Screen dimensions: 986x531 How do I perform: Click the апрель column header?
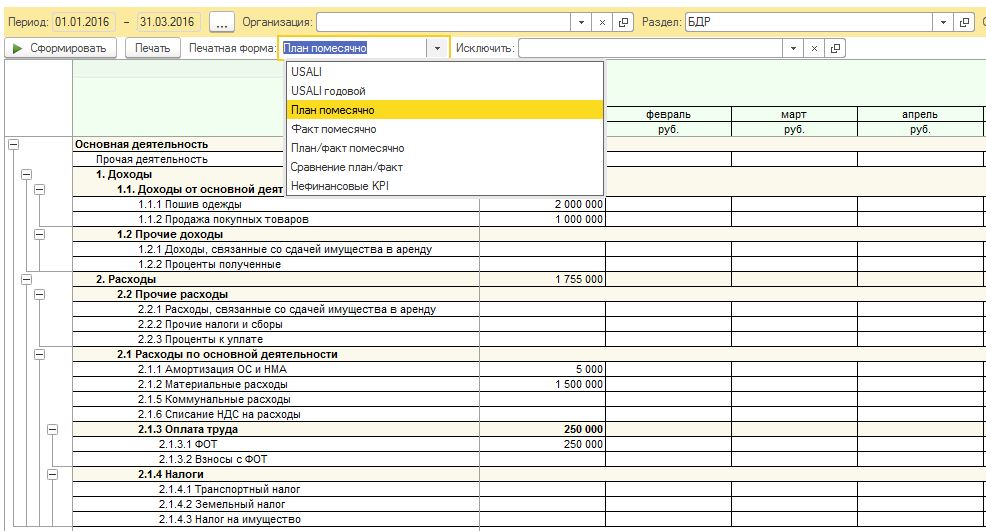click(x=920, y=115)
